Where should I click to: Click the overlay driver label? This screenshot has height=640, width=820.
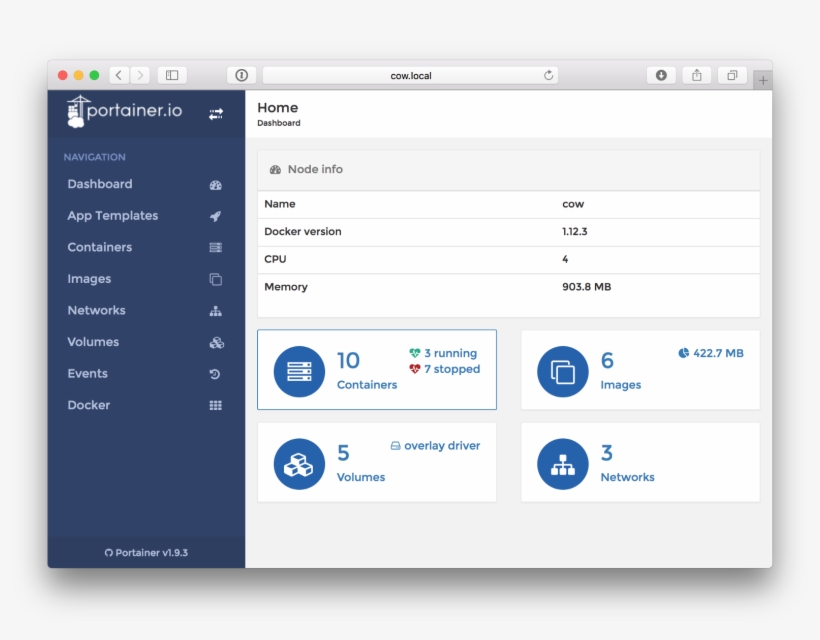435,445
